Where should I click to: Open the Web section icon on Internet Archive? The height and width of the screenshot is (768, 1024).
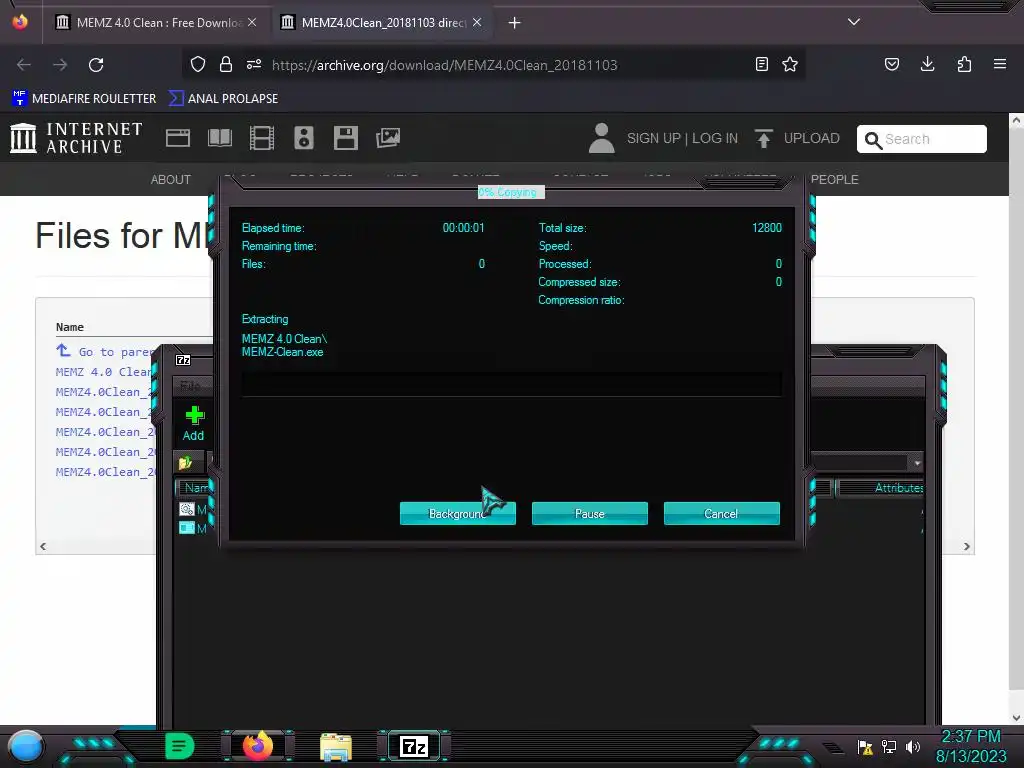coord(178,138)
